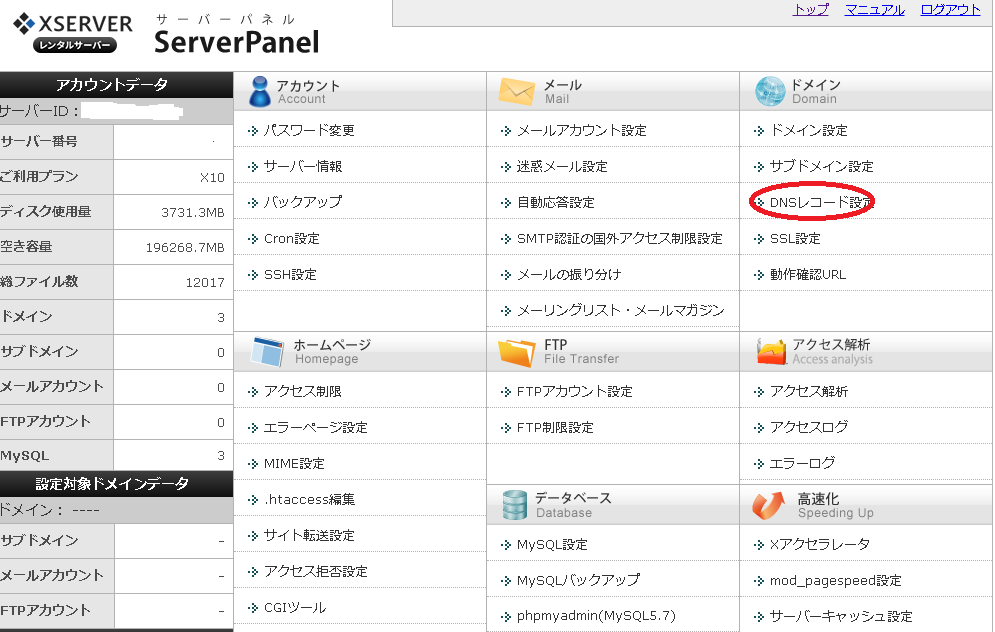Select SSH設定 under Account
995x632 pixels.
click(x=289, y=274)
